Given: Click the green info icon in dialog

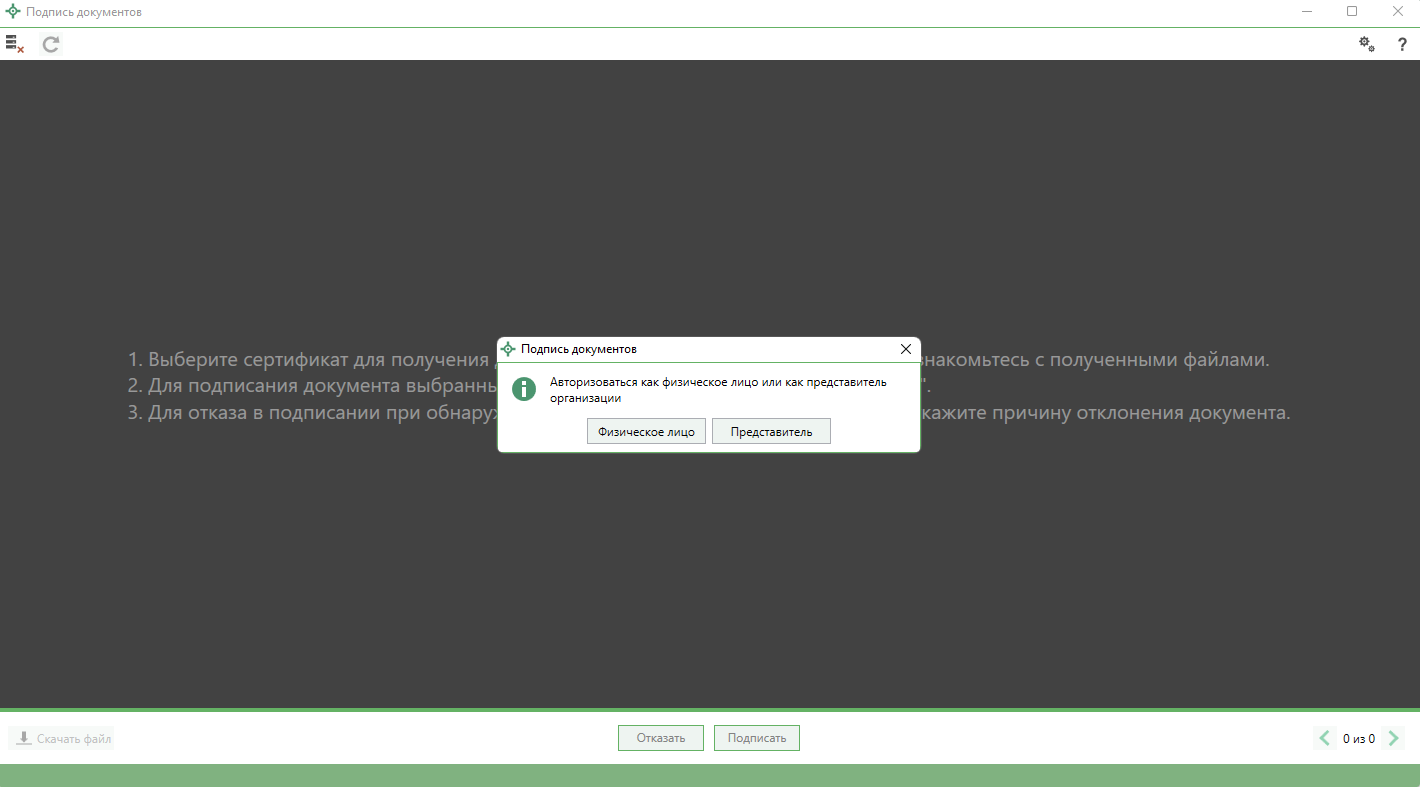Looking at the screenshot, I should coord(524,389).
